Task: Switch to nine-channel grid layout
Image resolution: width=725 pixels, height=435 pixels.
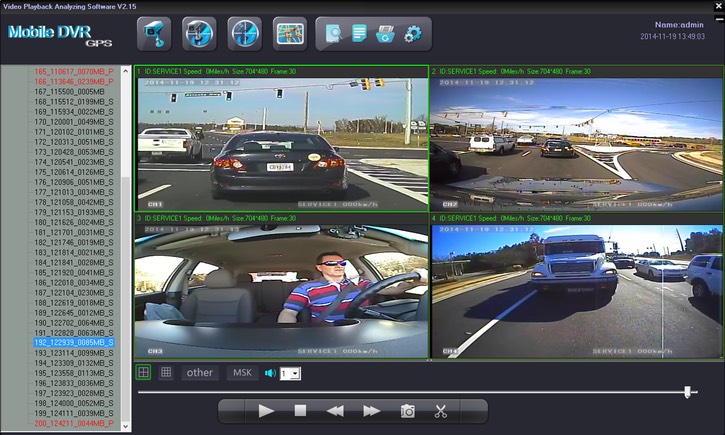Action: coord(166,373)
